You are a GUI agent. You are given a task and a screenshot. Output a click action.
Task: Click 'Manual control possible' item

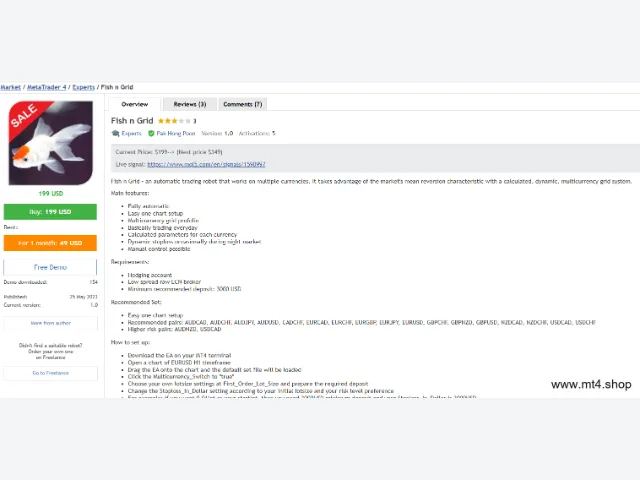(159, 249)
